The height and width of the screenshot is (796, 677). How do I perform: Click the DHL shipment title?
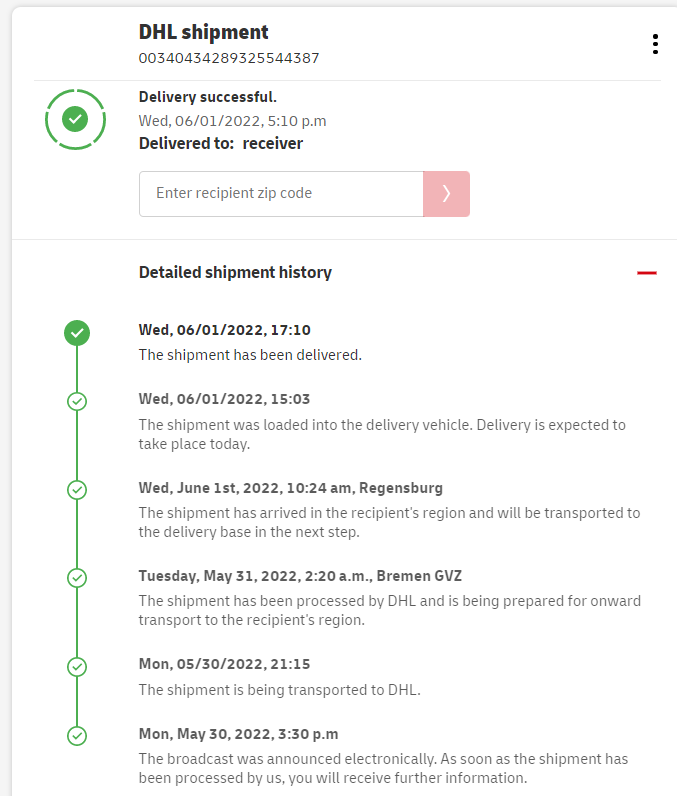click(204, 32)
